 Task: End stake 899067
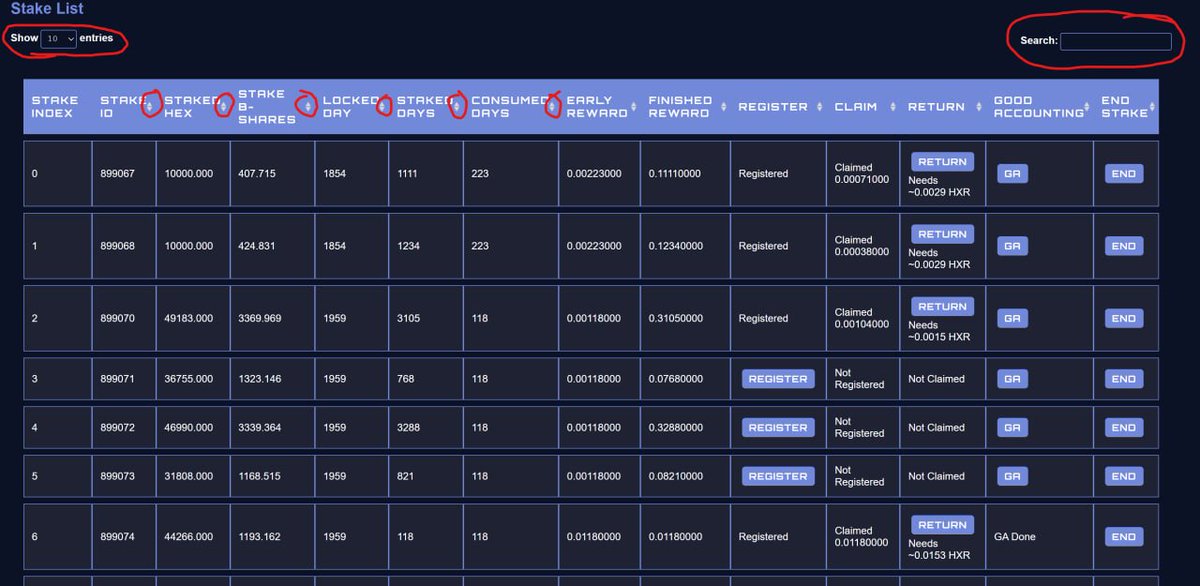tap(1124, 174)
